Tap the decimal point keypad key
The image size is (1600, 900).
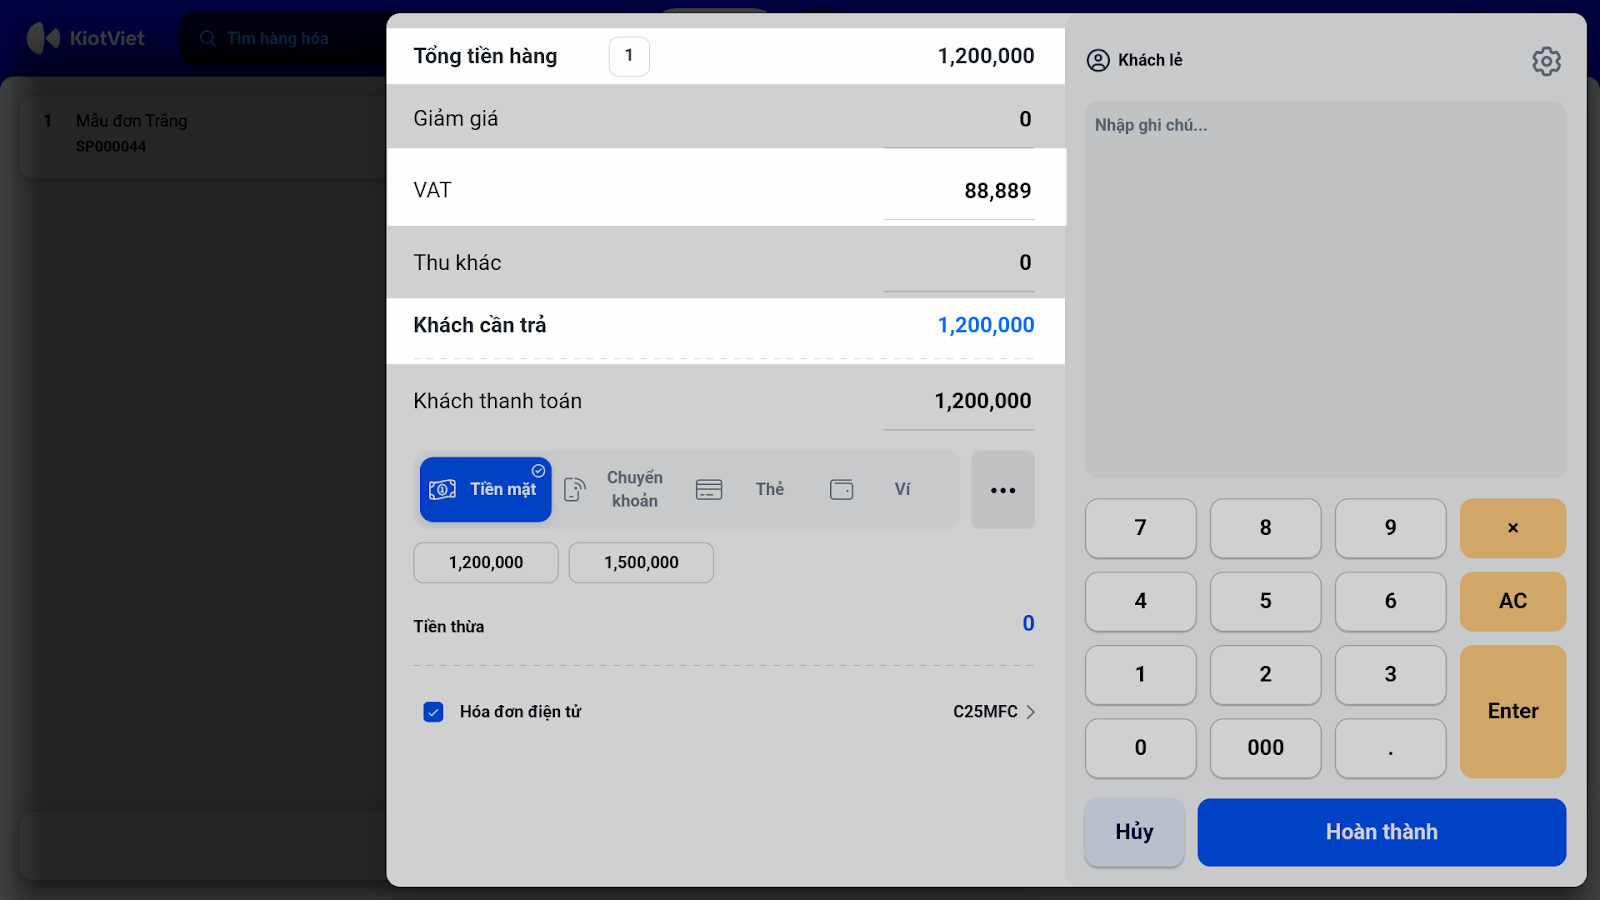1391,748
